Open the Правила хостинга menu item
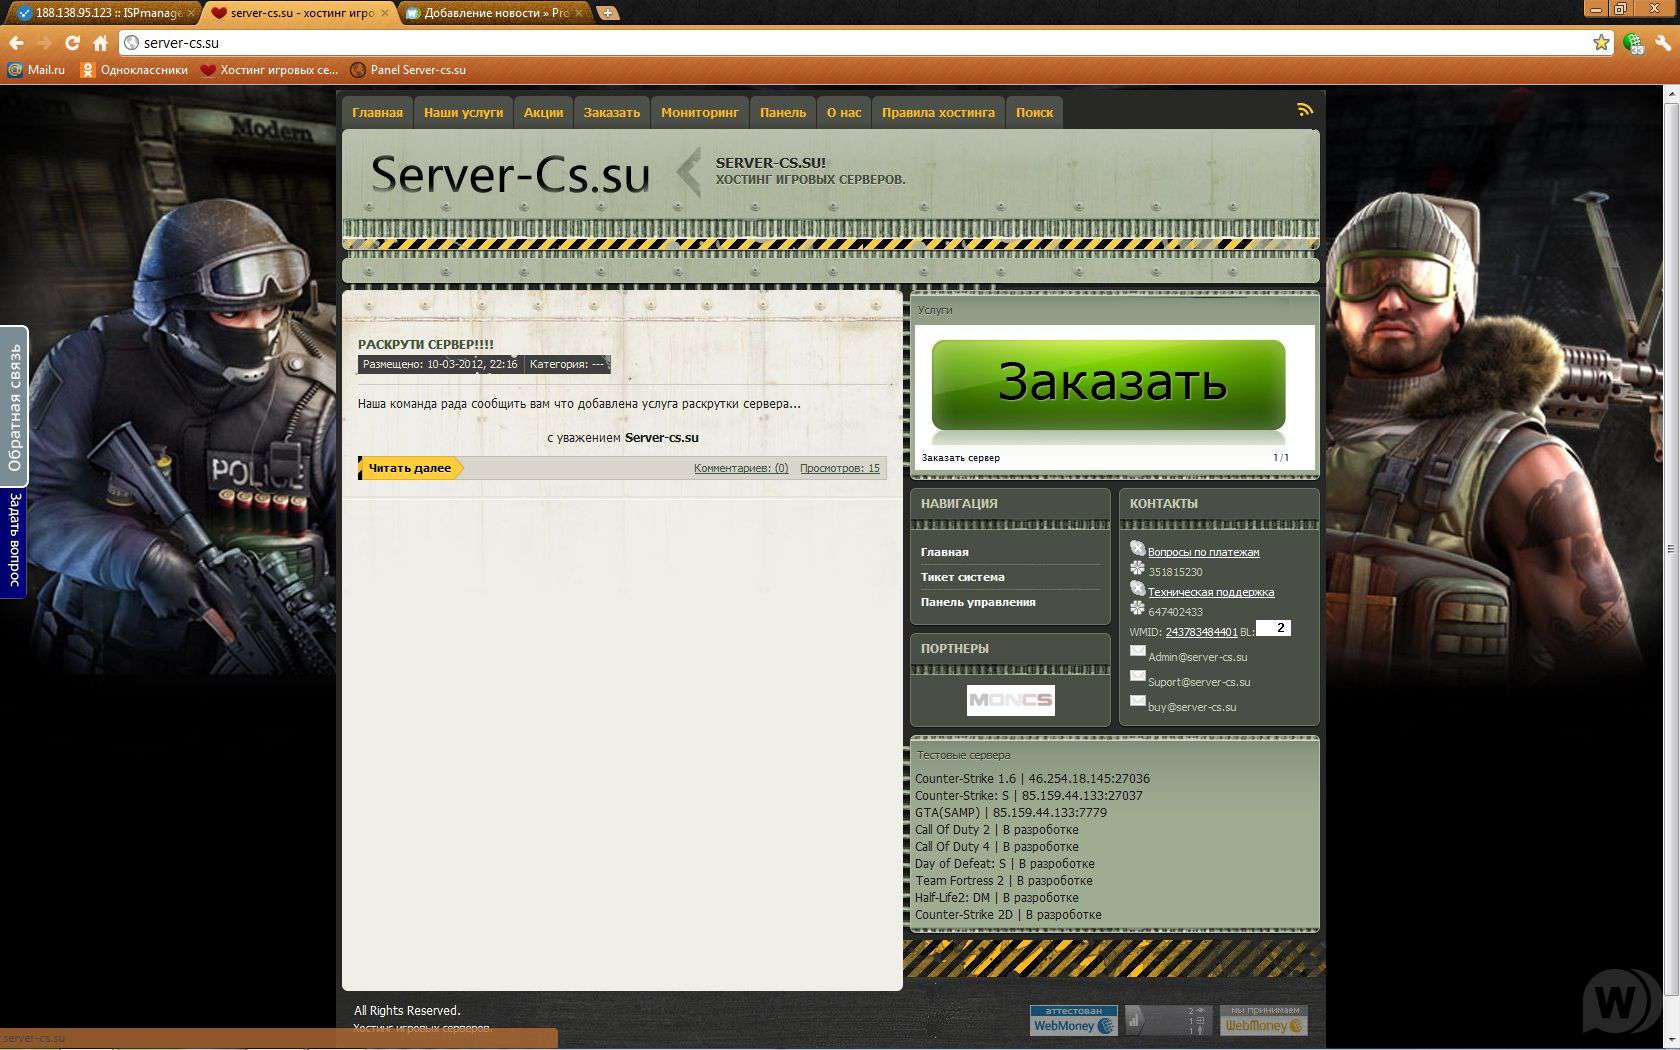This screenshot has width=1680, height=1050. (938, 113)
